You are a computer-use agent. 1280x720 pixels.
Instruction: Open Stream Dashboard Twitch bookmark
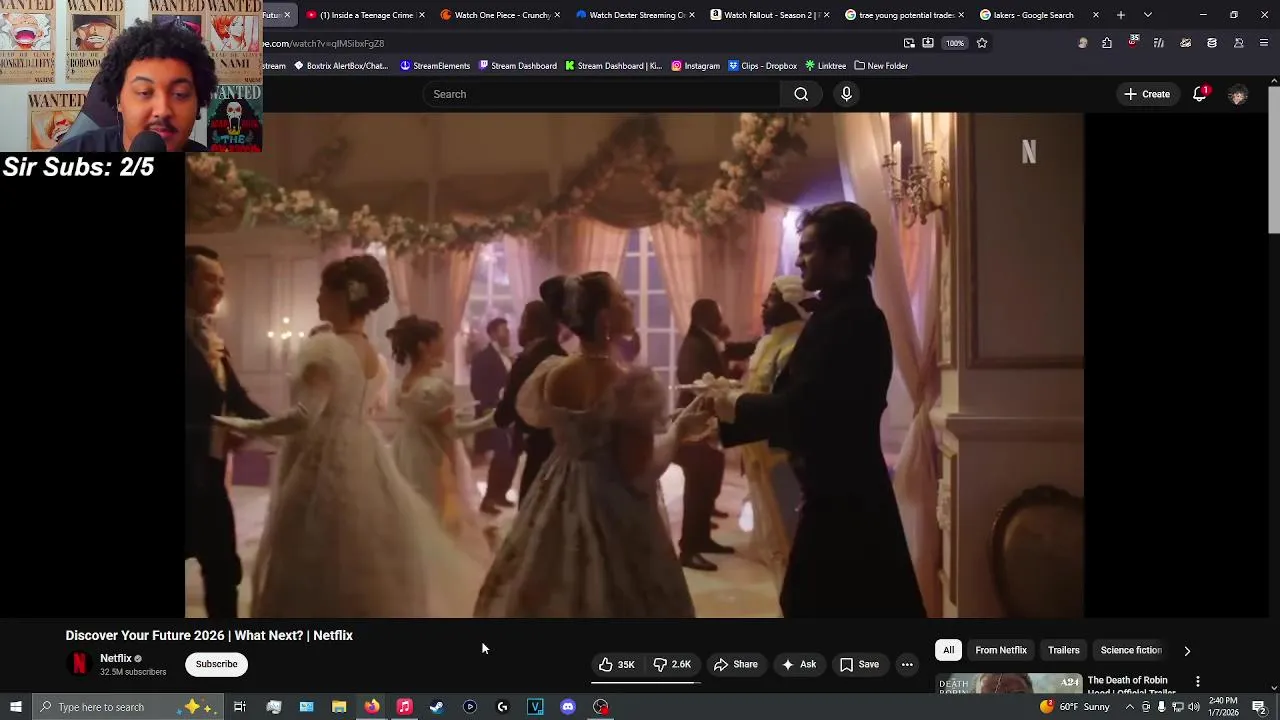517,66
